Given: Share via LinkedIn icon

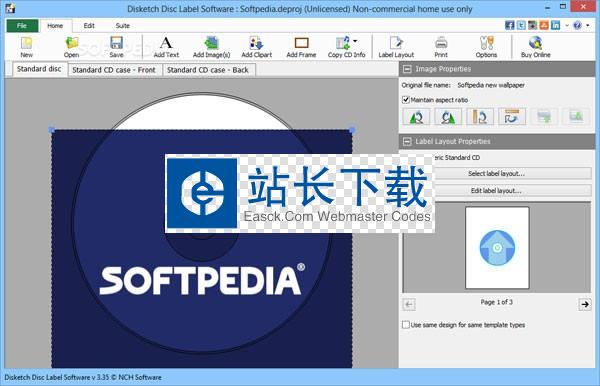Looking at the screenshot, I should 555,25.
